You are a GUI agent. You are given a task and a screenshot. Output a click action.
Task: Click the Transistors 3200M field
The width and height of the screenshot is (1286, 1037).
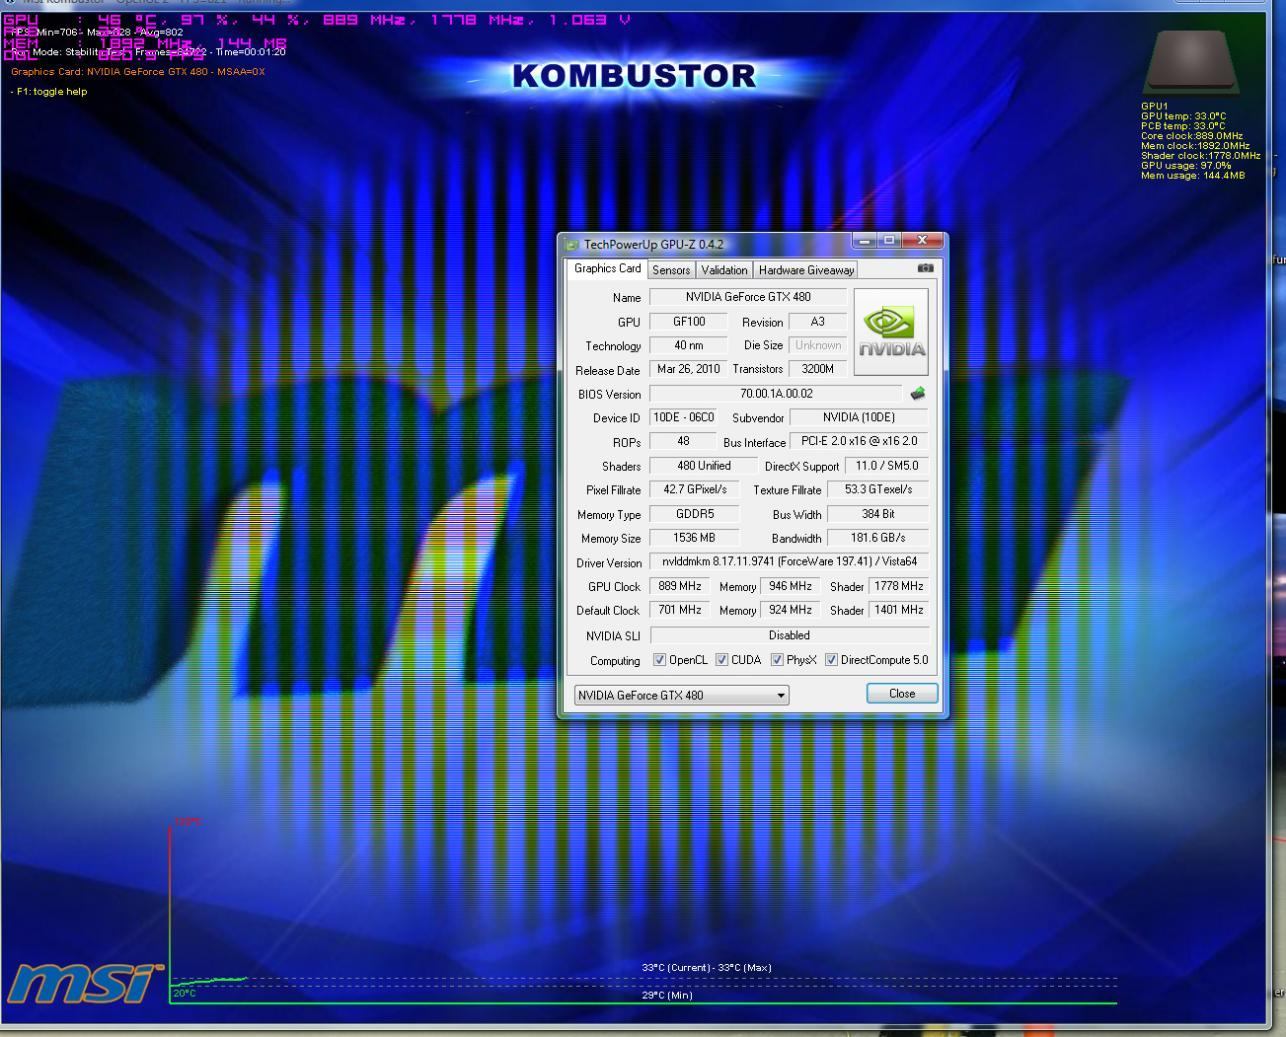tap(817, 370)
